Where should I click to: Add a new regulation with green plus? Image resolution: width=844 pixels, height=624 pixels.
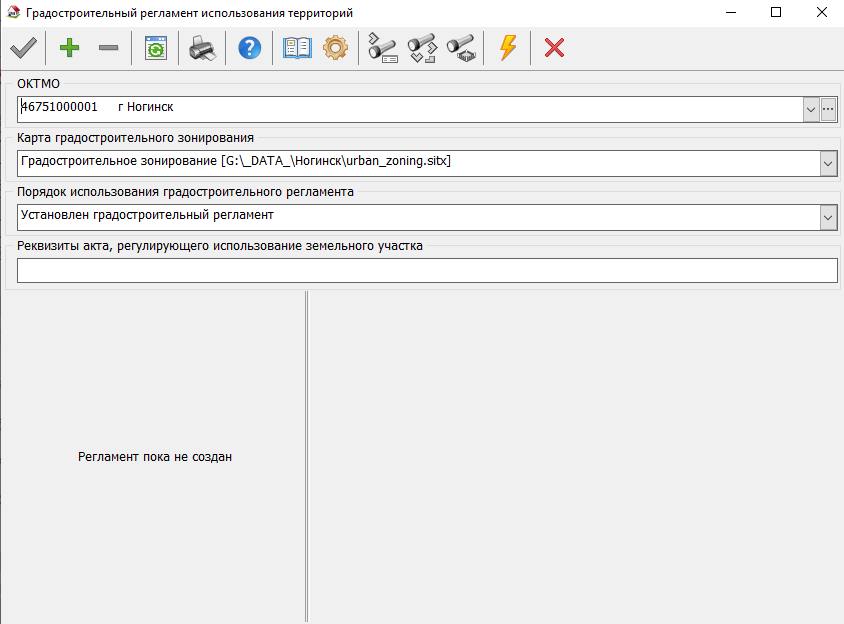(x=70, y=48)
